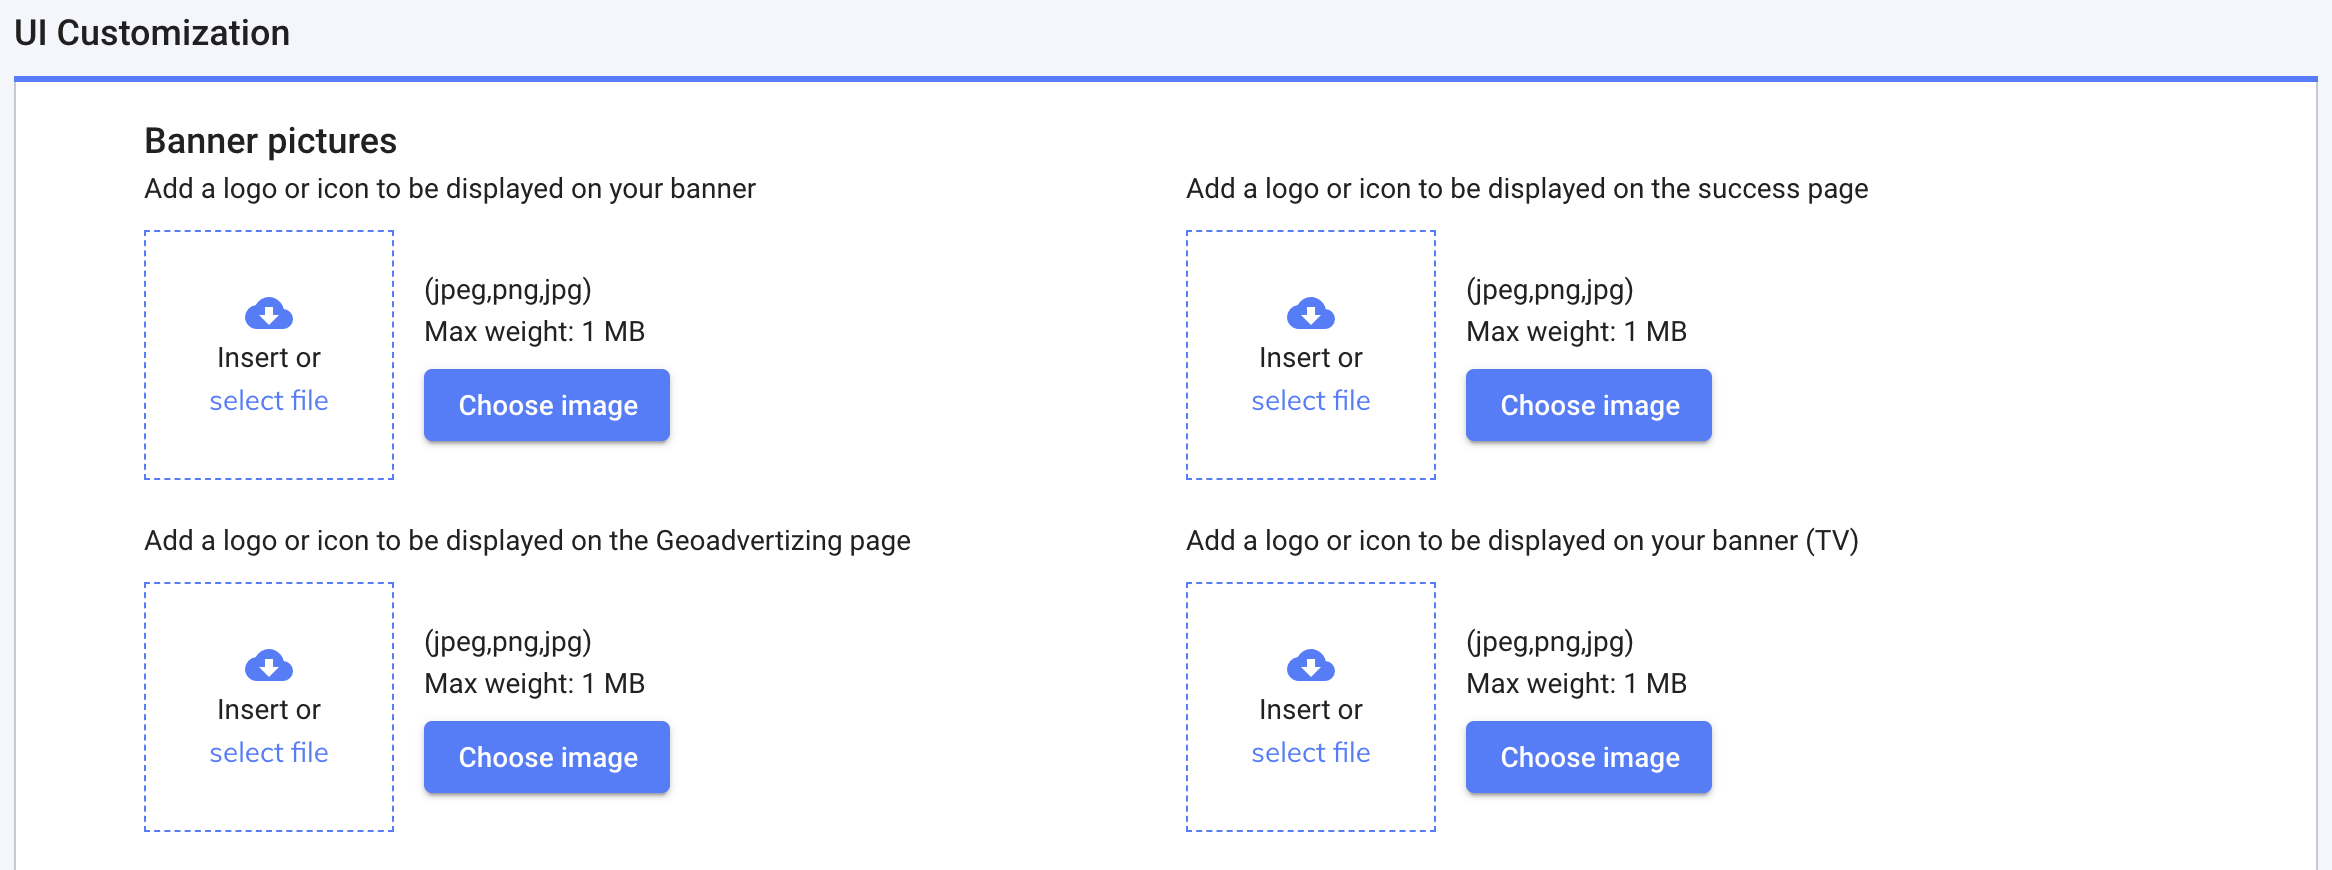The width and height of the screenshot is (2332, 870).
Task: Select 'select file' under the success page upload box
Action: pyautogui.click(x=1310, y=400)
